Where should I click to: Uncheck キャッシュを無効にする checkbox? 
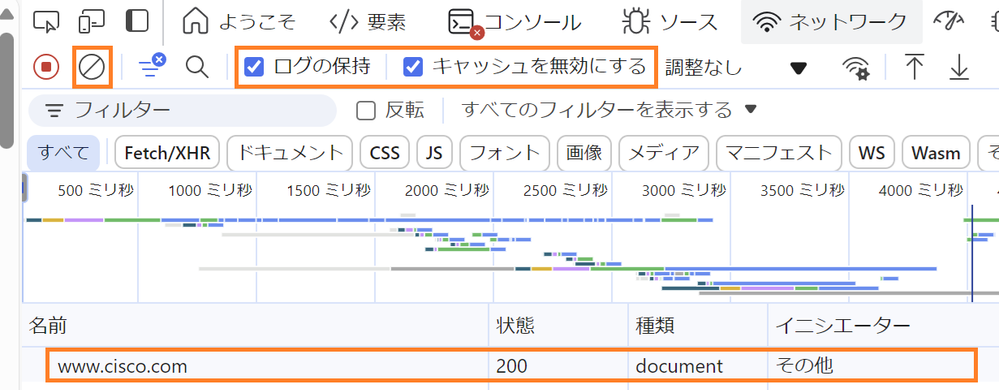point(413,66)
